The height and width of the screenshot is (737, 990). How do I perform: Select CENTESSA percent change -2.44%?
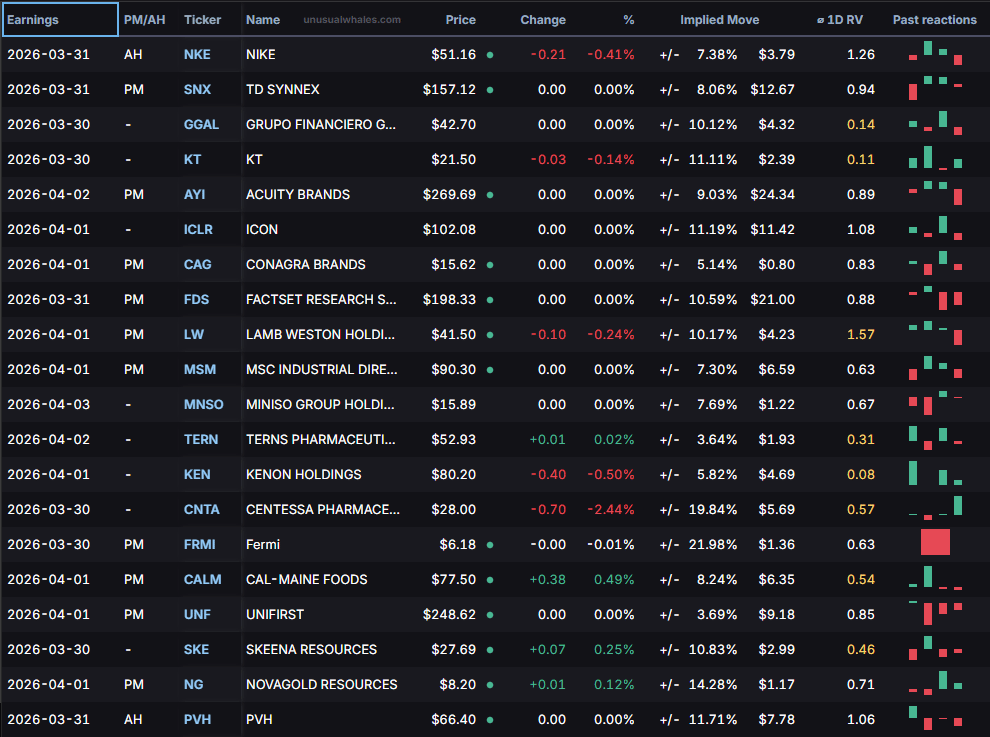(x=611, y=509)
